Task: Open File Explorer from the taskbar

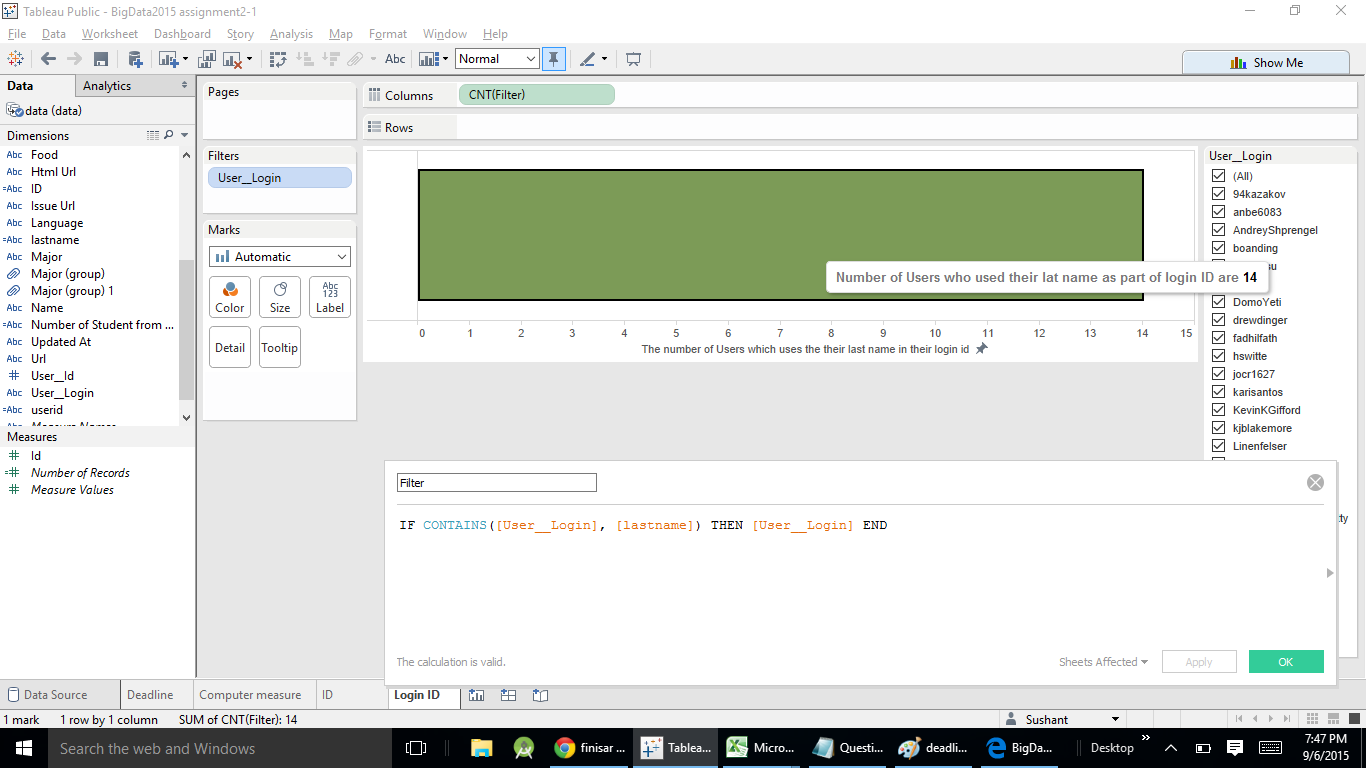Action: click(481, 748)
